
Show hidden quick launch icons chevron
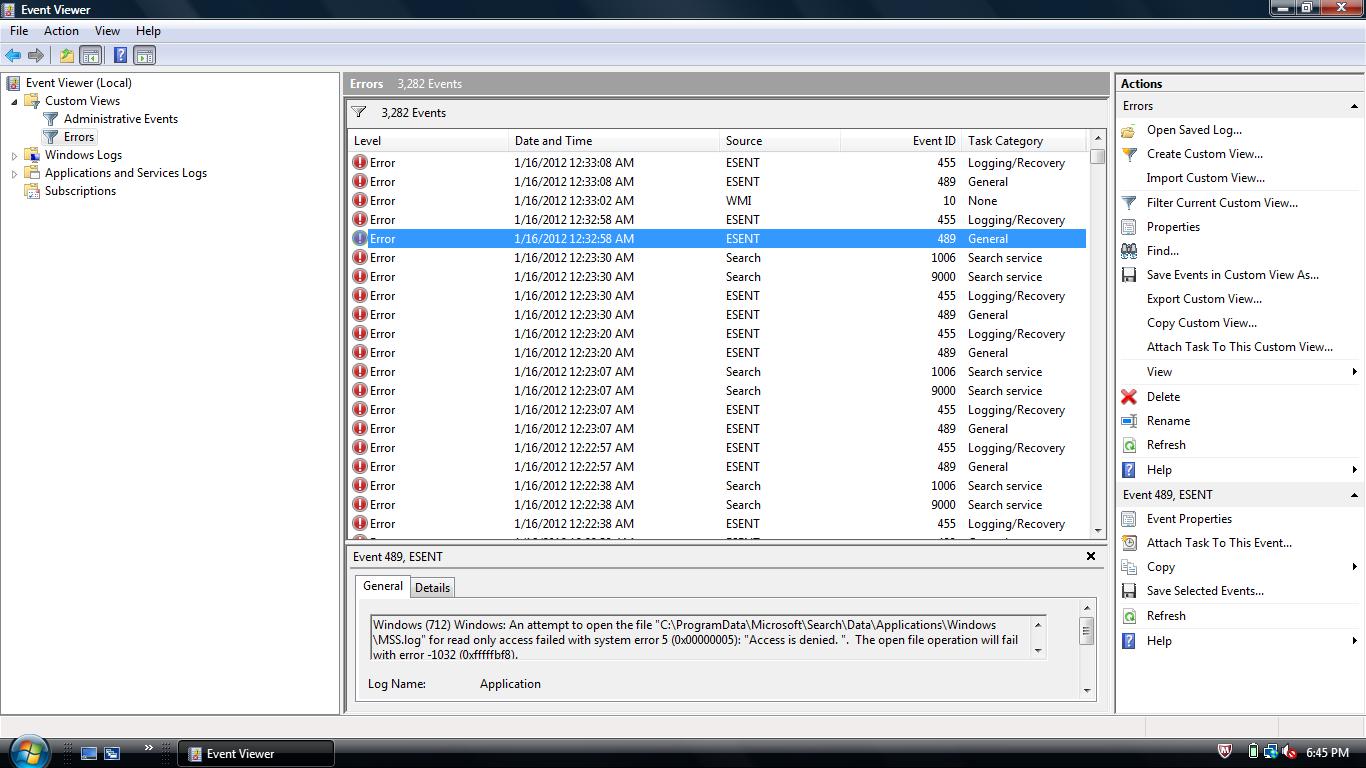148,747
